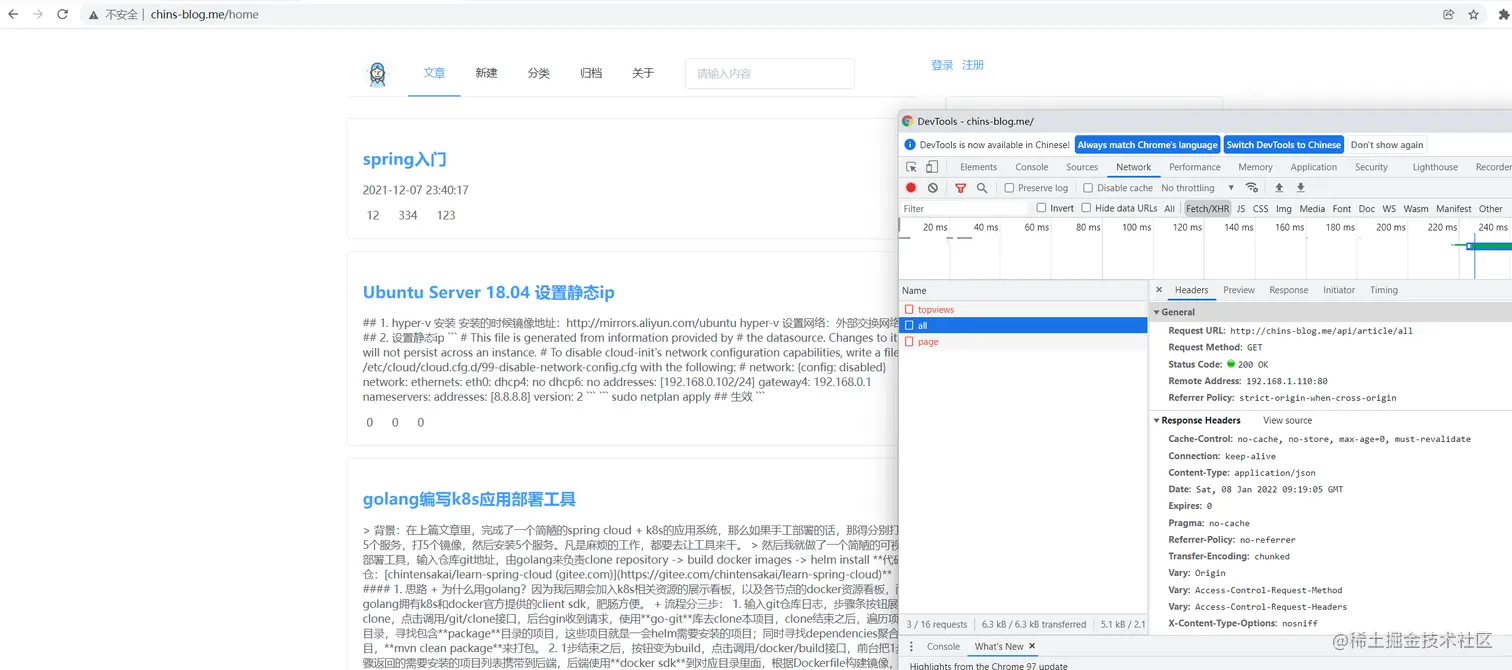Switch to the Sources panel tab

(x=1082, y=167)
